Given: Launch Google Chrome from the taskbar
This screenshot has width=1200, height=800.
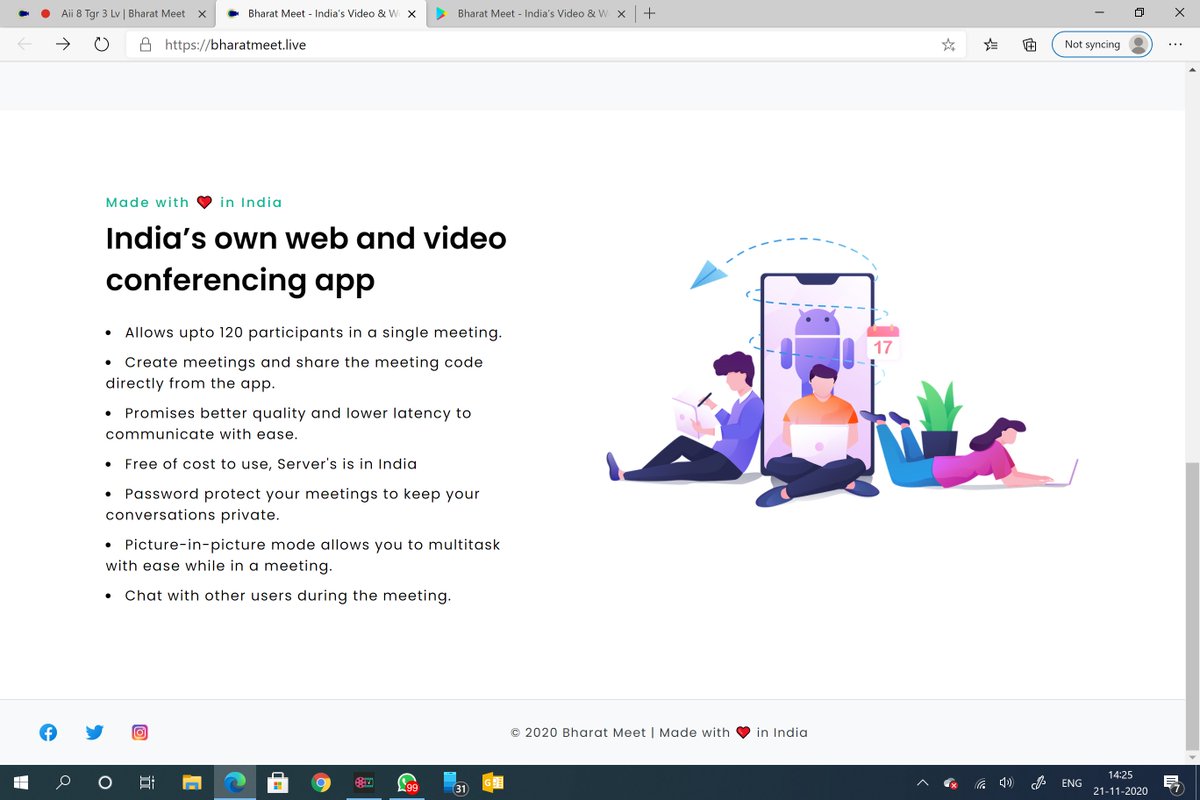Looking at the screenshot, I should (321, 783).
